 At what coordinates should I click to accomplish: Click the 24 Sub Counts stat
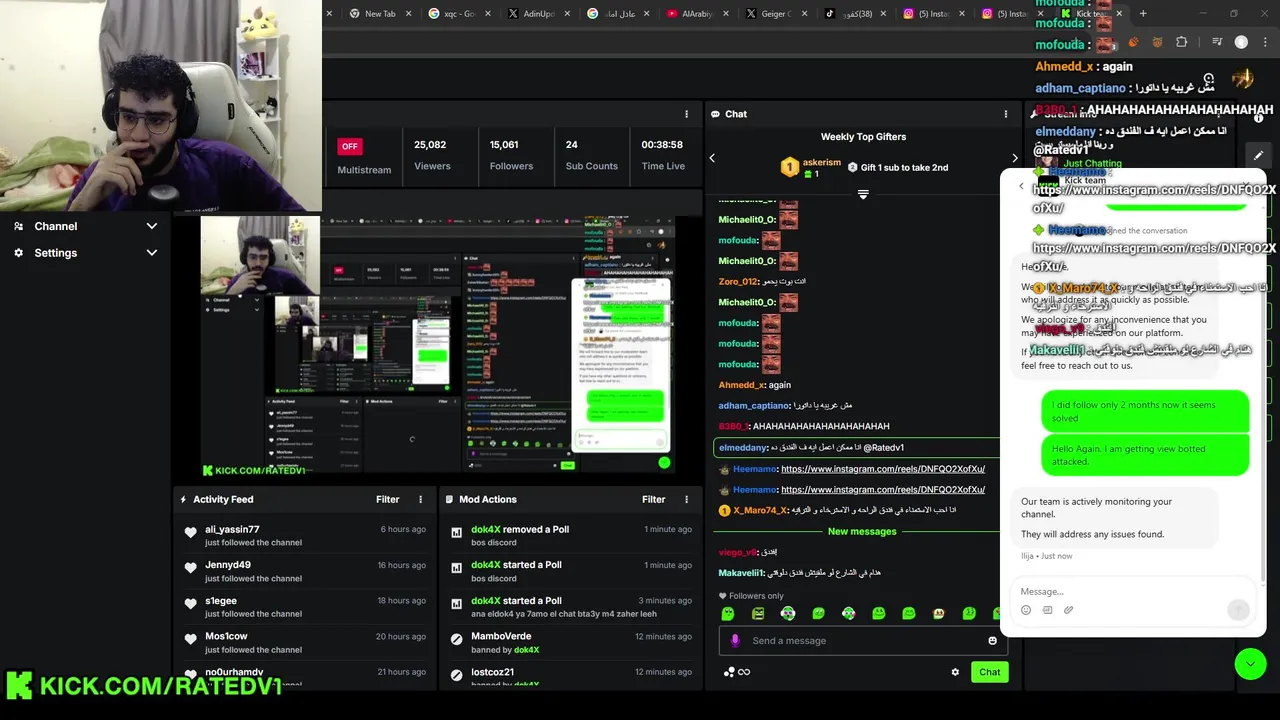pos(591,155)
